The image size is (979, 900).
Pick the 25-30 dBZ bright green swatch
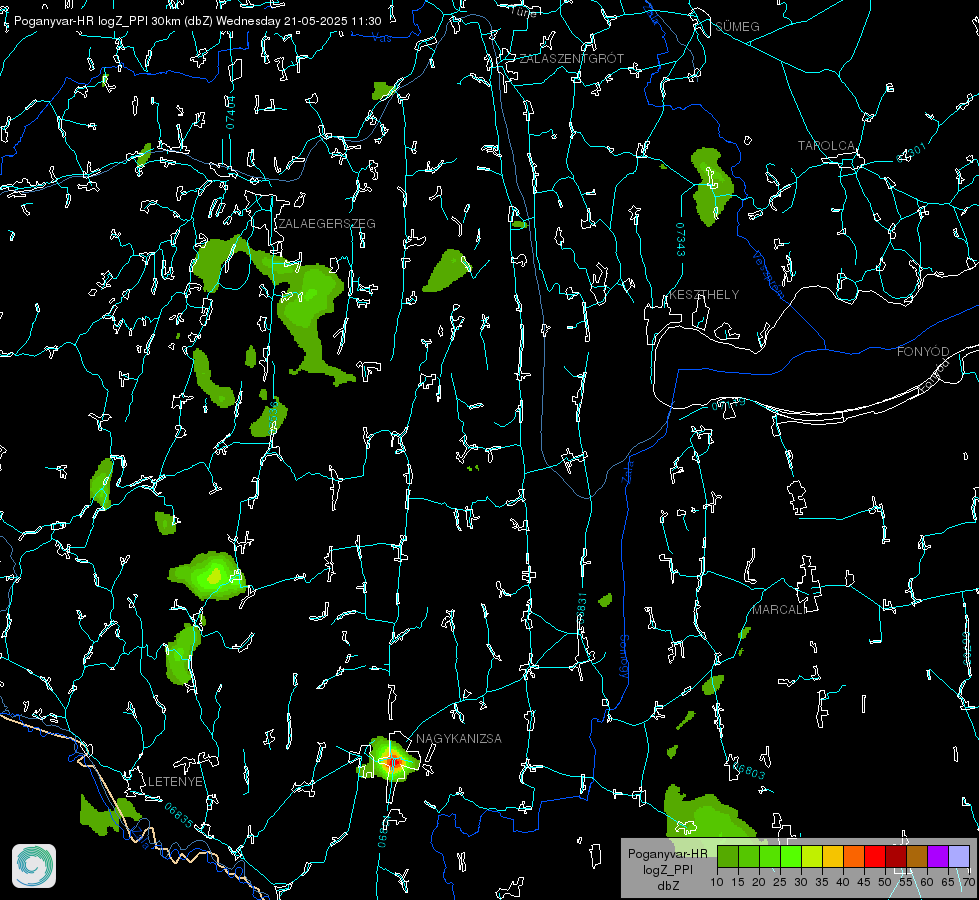pyautogui.click(x=791, y=856)
